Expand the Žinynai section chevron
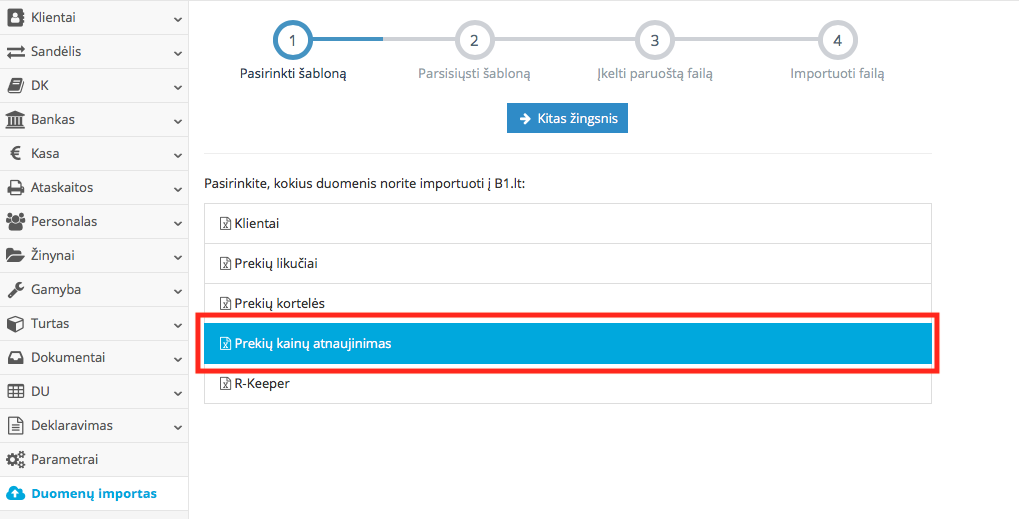 pyautogui.click(x=177, y=256)
